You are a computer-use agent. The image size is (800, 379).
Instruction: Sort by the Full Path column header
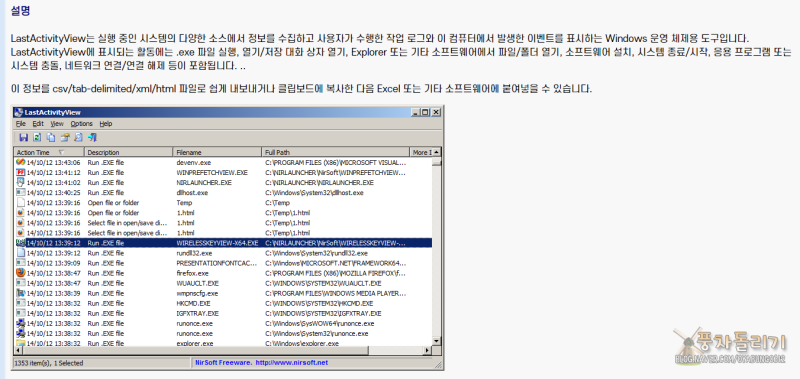click(x=336, y=152)
